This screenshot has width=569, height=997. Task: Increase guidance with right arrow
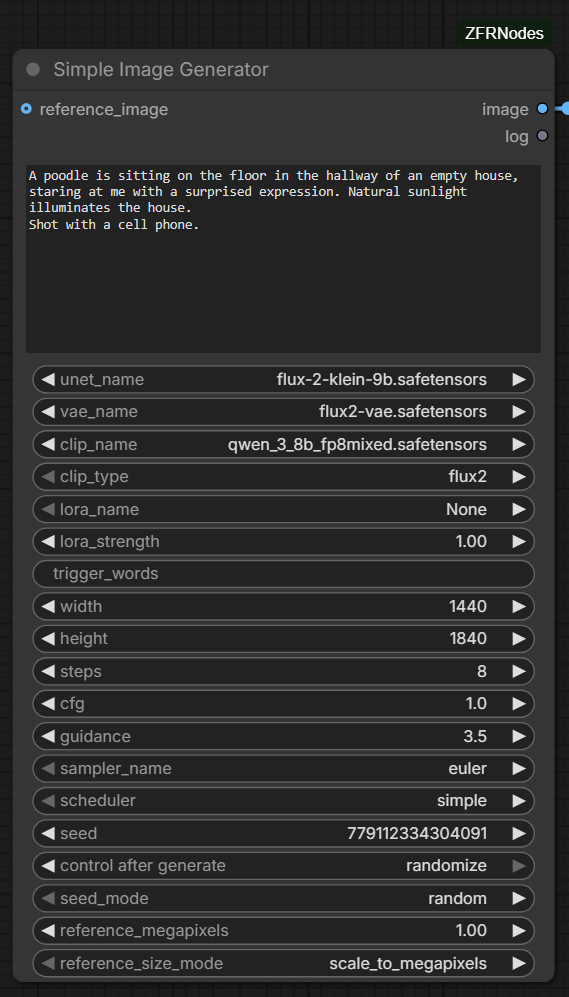519,736
